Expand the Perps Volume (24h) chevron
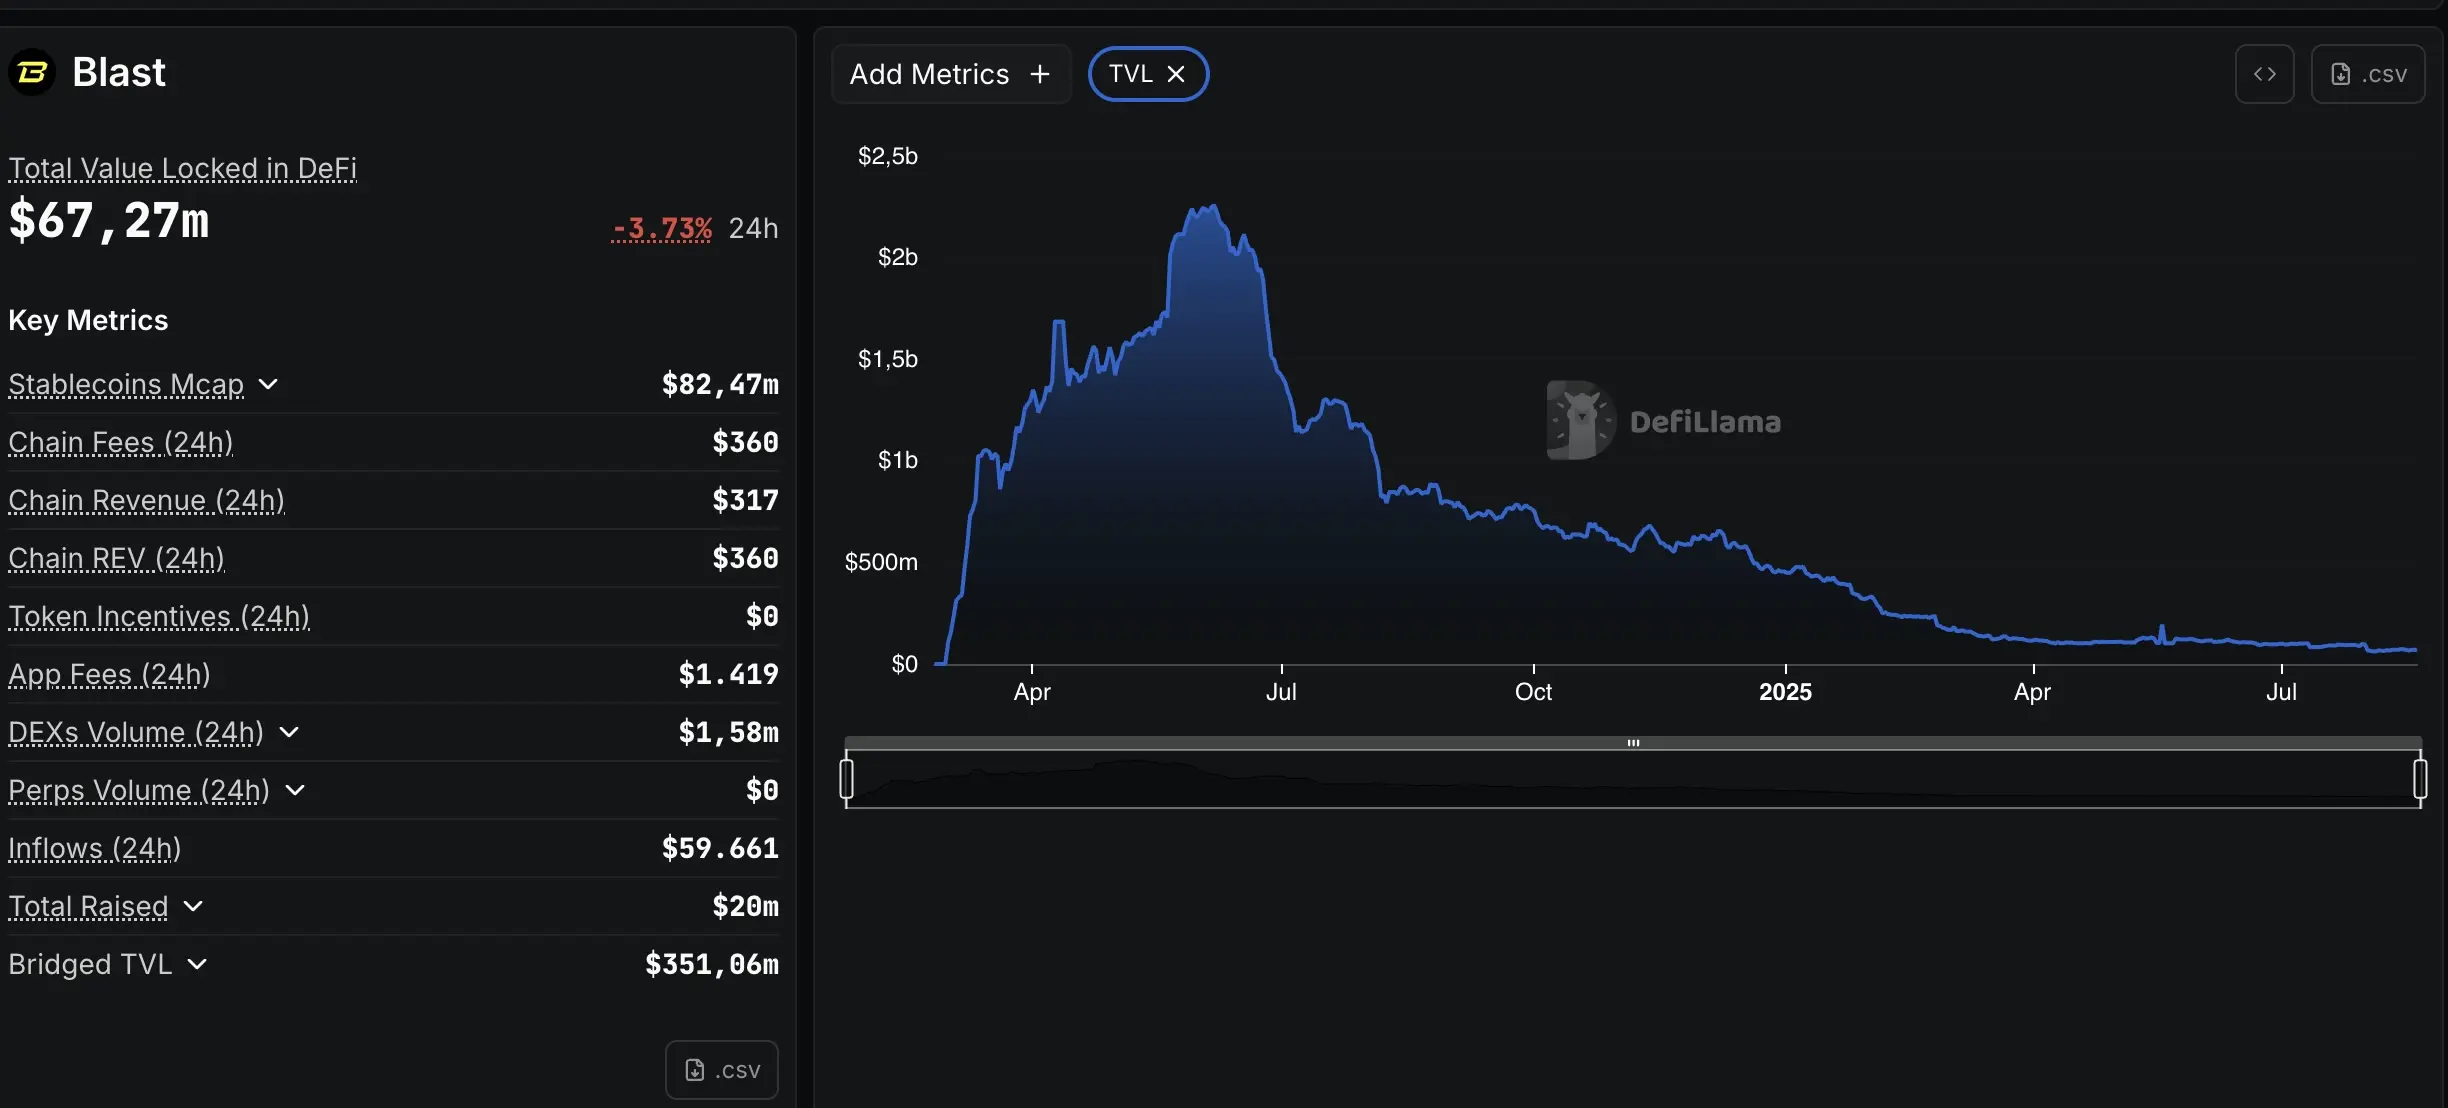 (x=295, y=790)
